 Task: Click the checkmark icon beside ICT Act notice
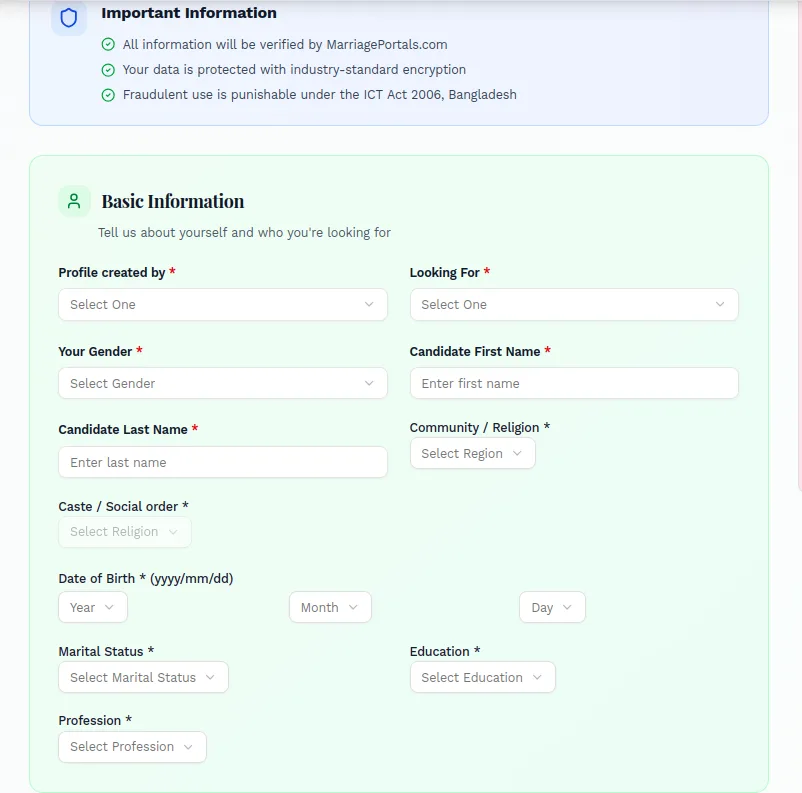[108, 95]
